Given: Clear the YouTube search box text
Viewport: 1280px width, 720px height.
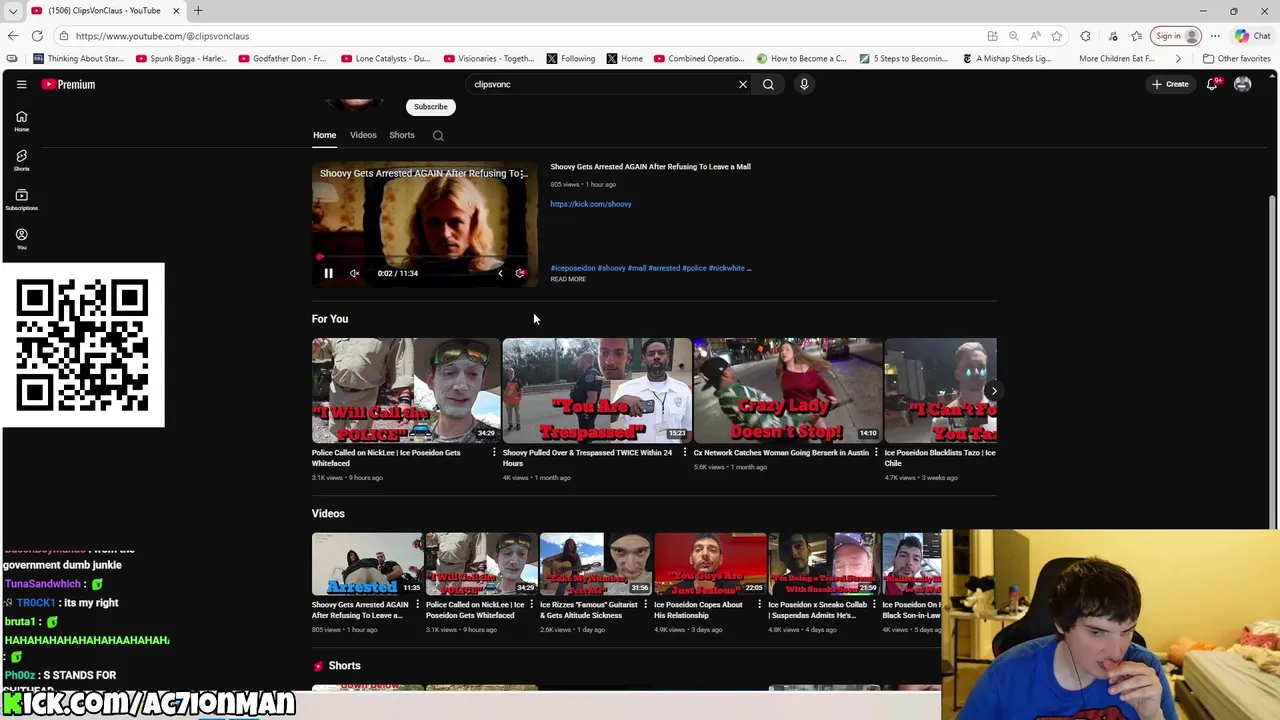Looking at the screenshot, I should coord(742,84).
